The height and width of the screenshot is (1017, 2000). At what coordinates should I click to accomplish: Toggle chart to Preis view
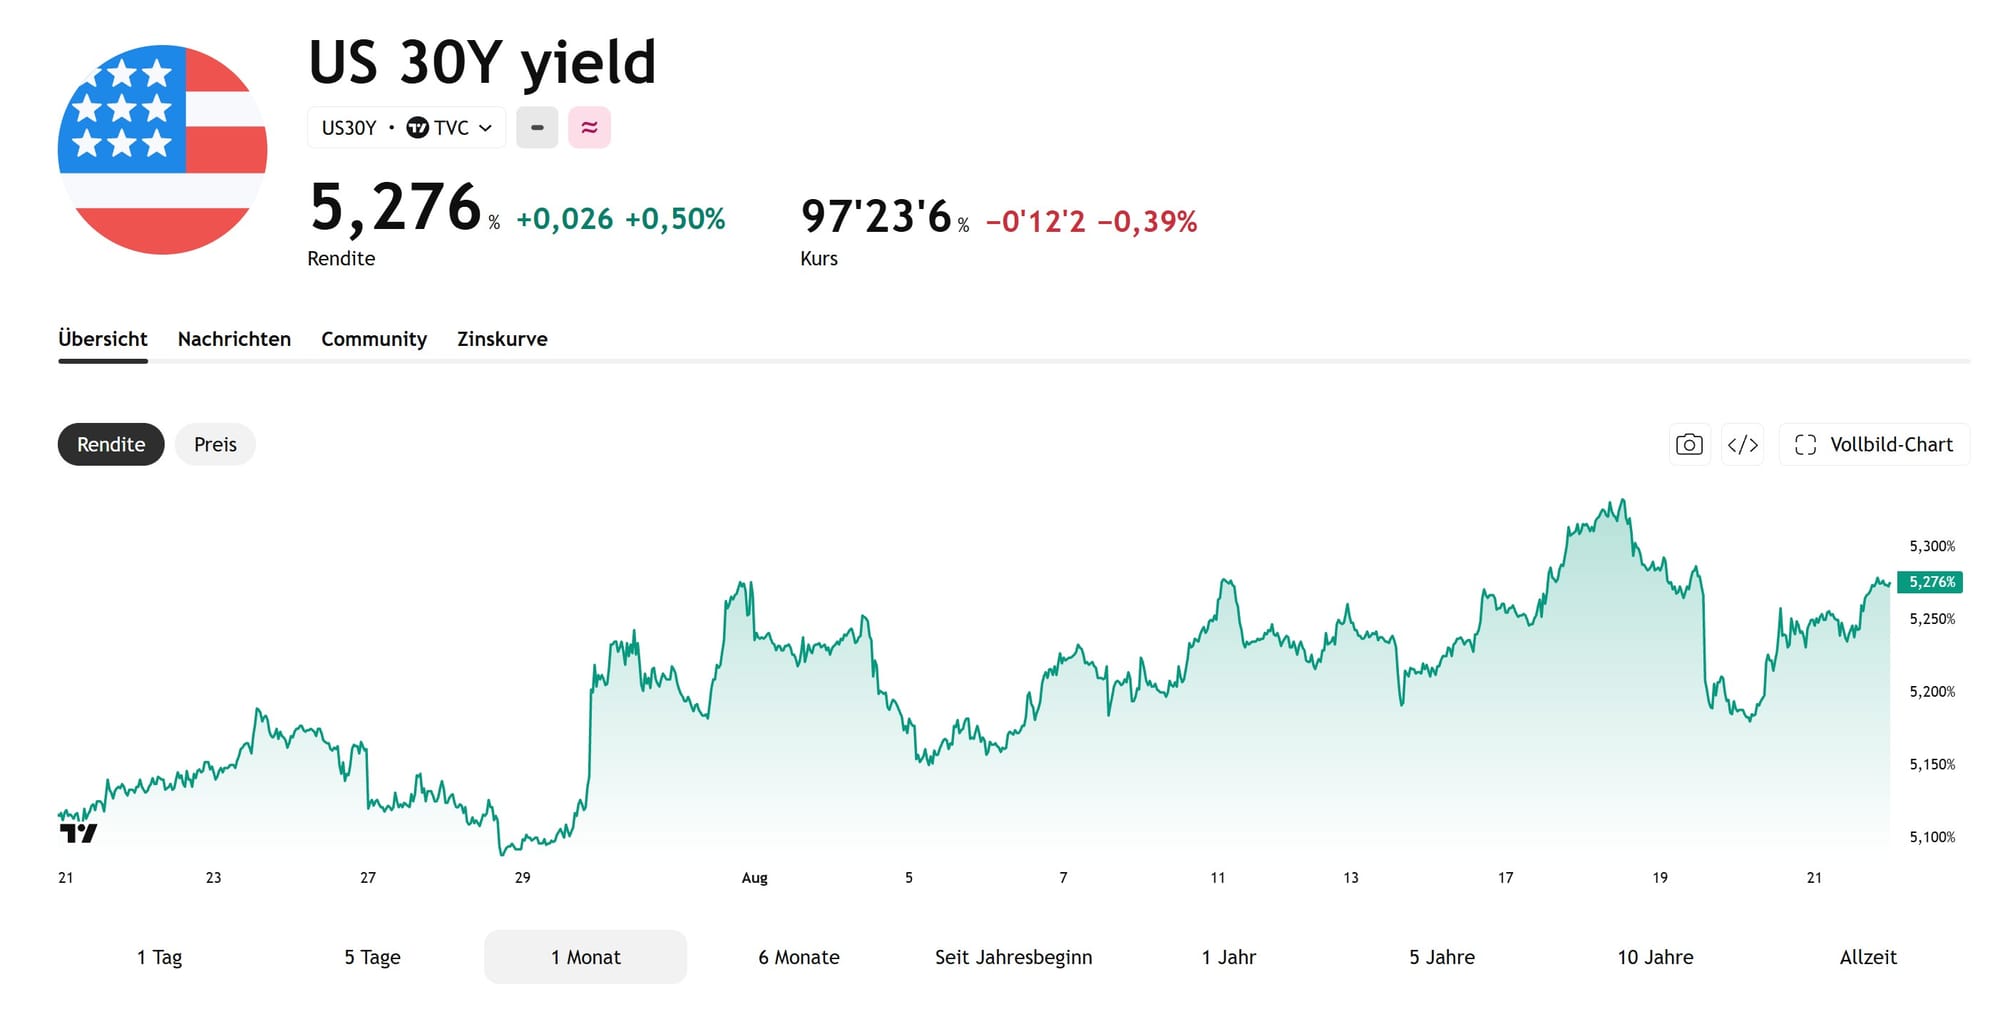215,444
